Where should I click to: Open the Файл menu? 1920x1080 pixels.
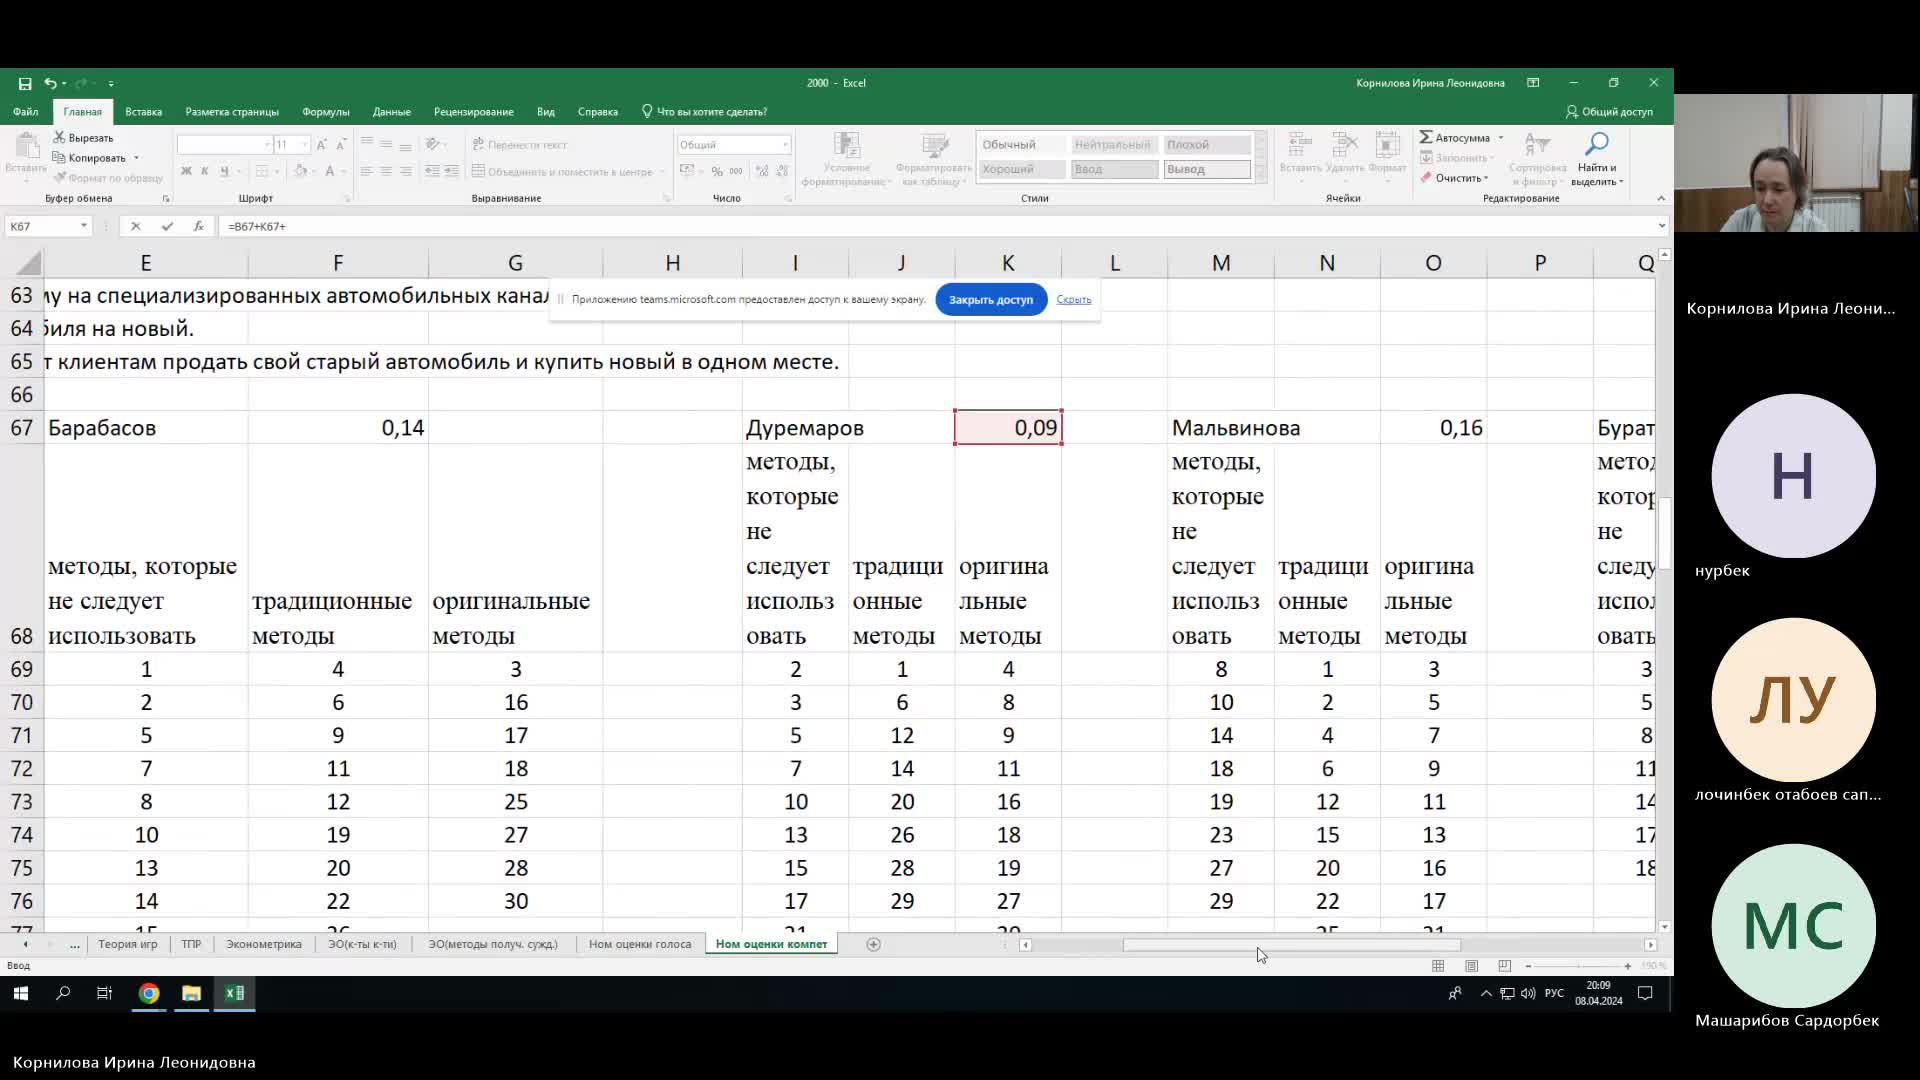coord(26,112)
